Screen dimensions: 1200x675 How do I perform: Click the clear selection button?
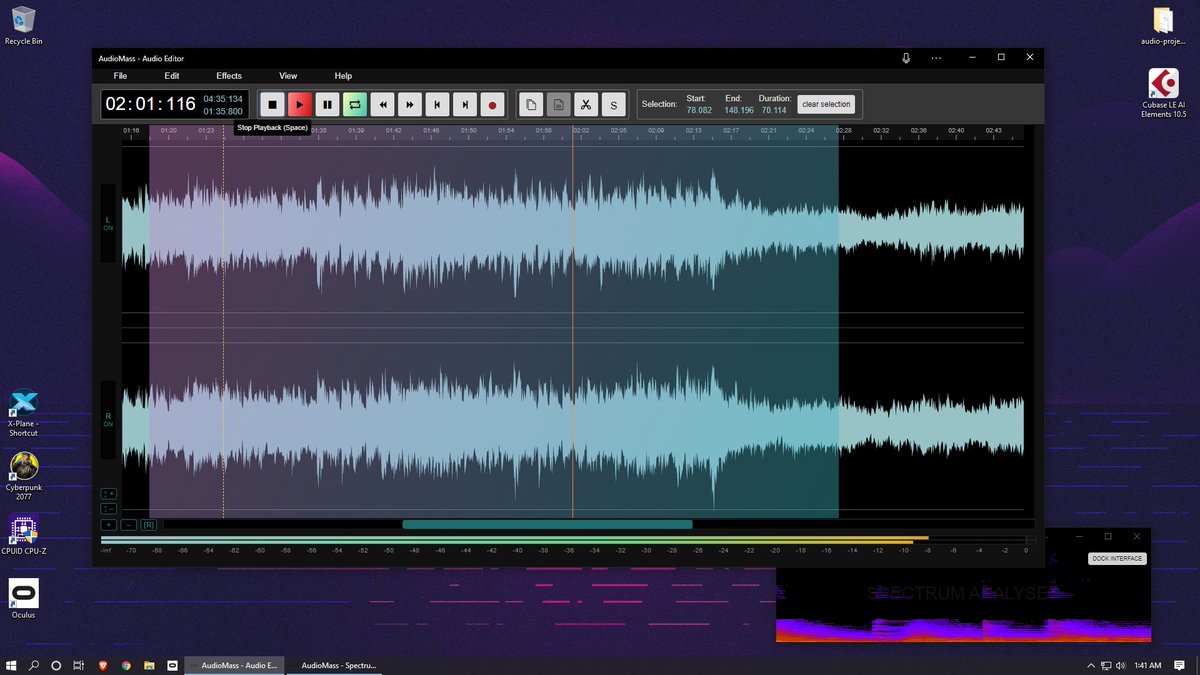tap(826, 103)
